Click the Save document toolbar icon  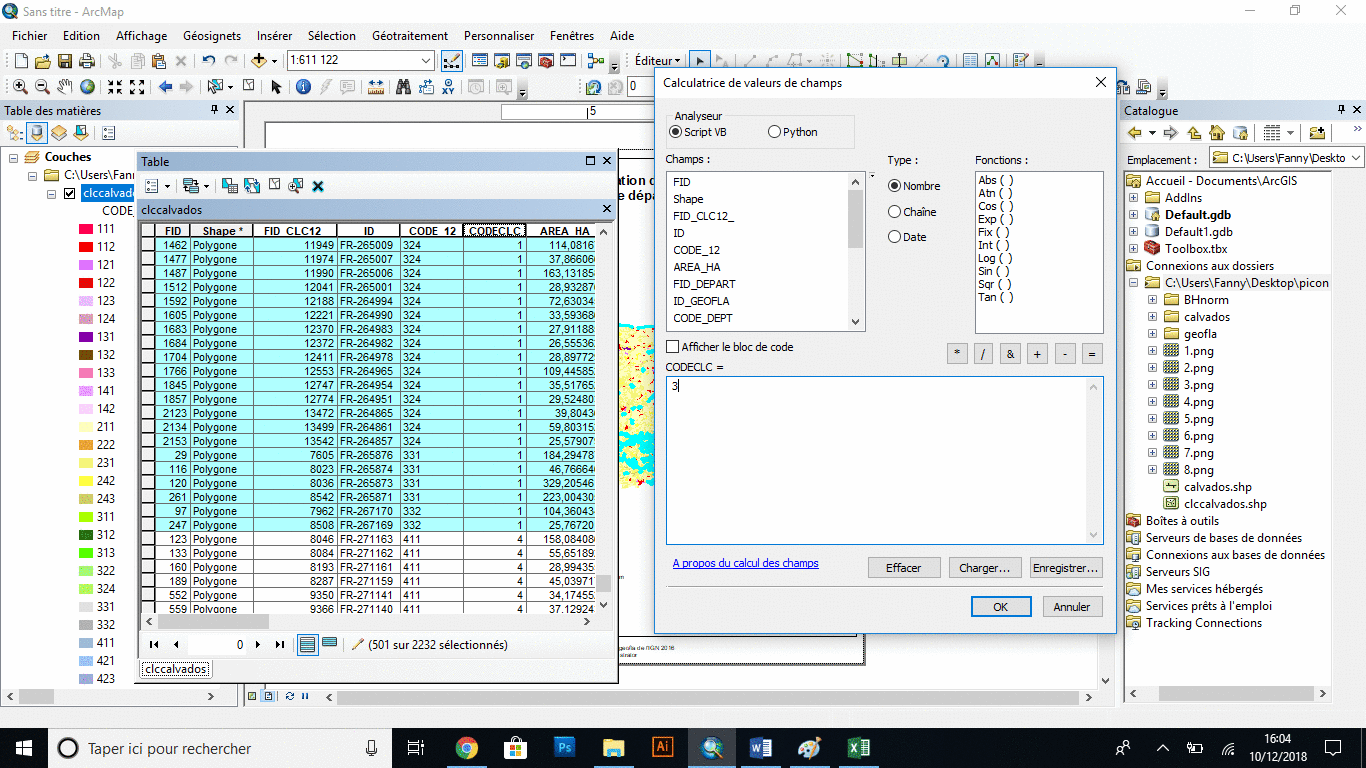[x=65, y=61]
